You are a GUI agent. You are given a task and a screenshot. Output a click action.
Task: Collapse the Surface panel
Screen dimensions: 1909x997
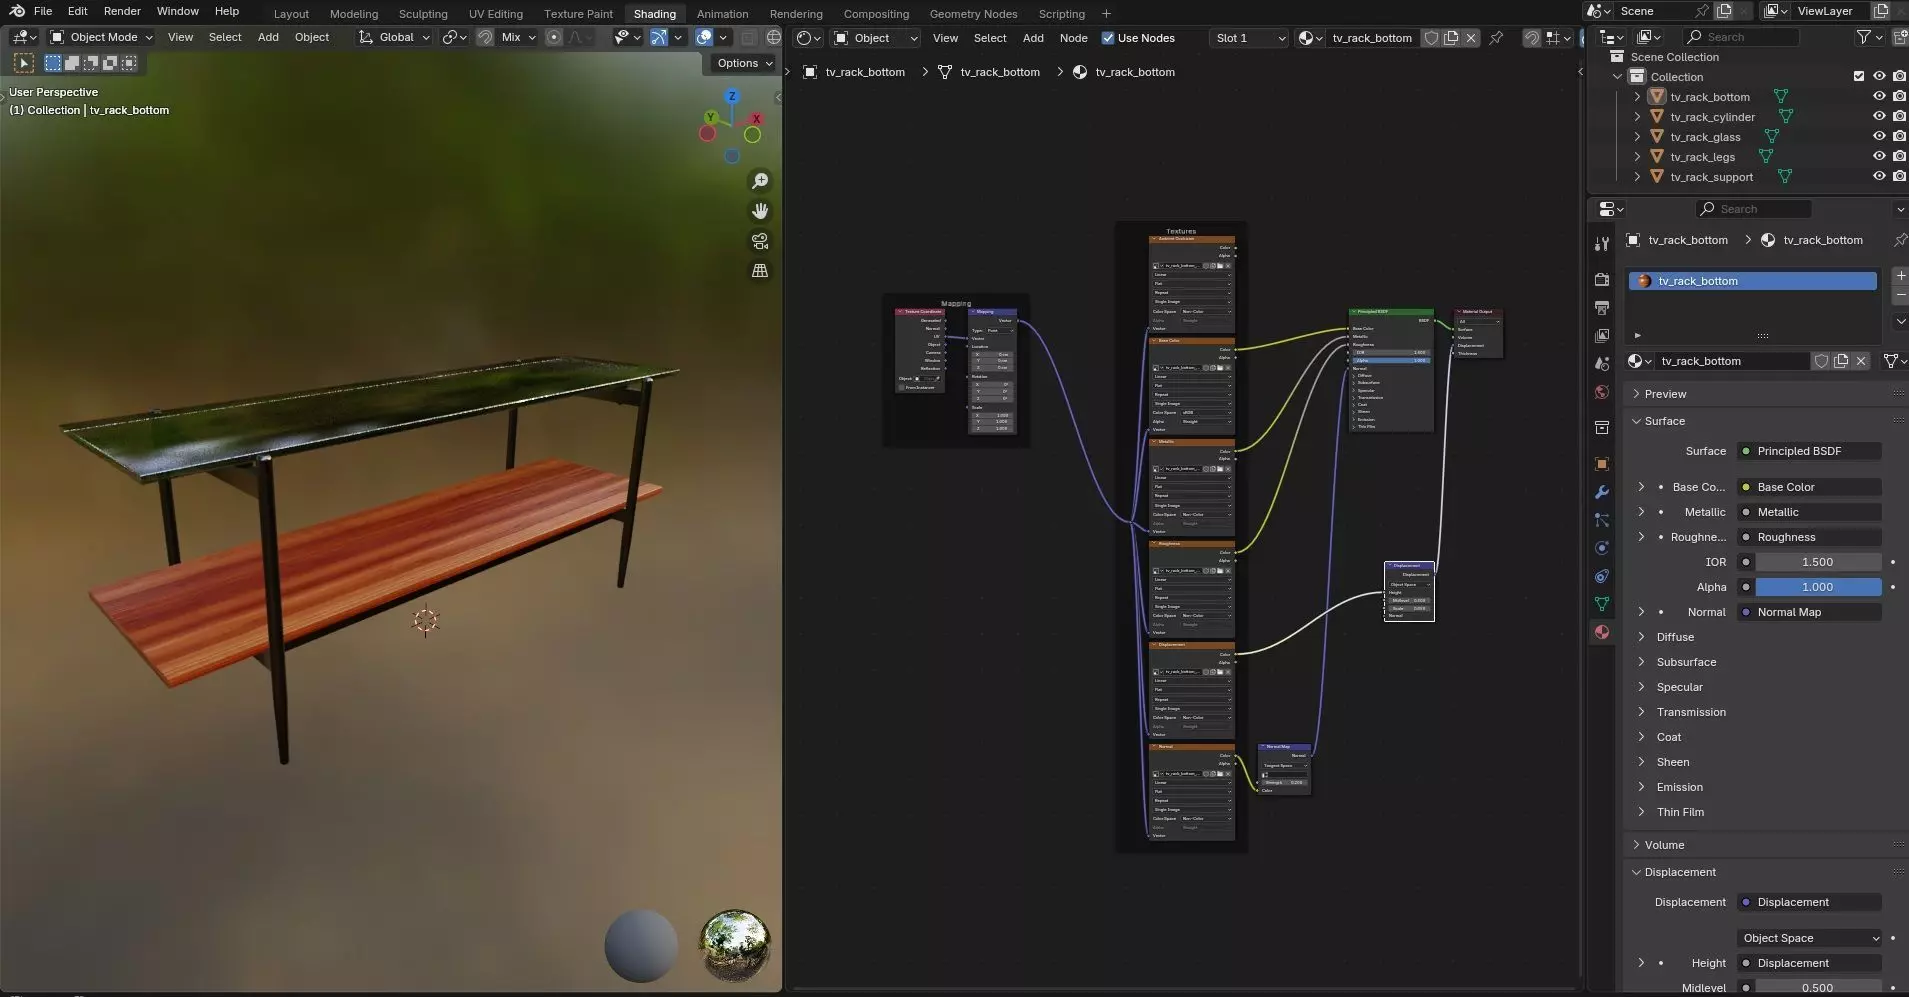(x=1664, y=421)
